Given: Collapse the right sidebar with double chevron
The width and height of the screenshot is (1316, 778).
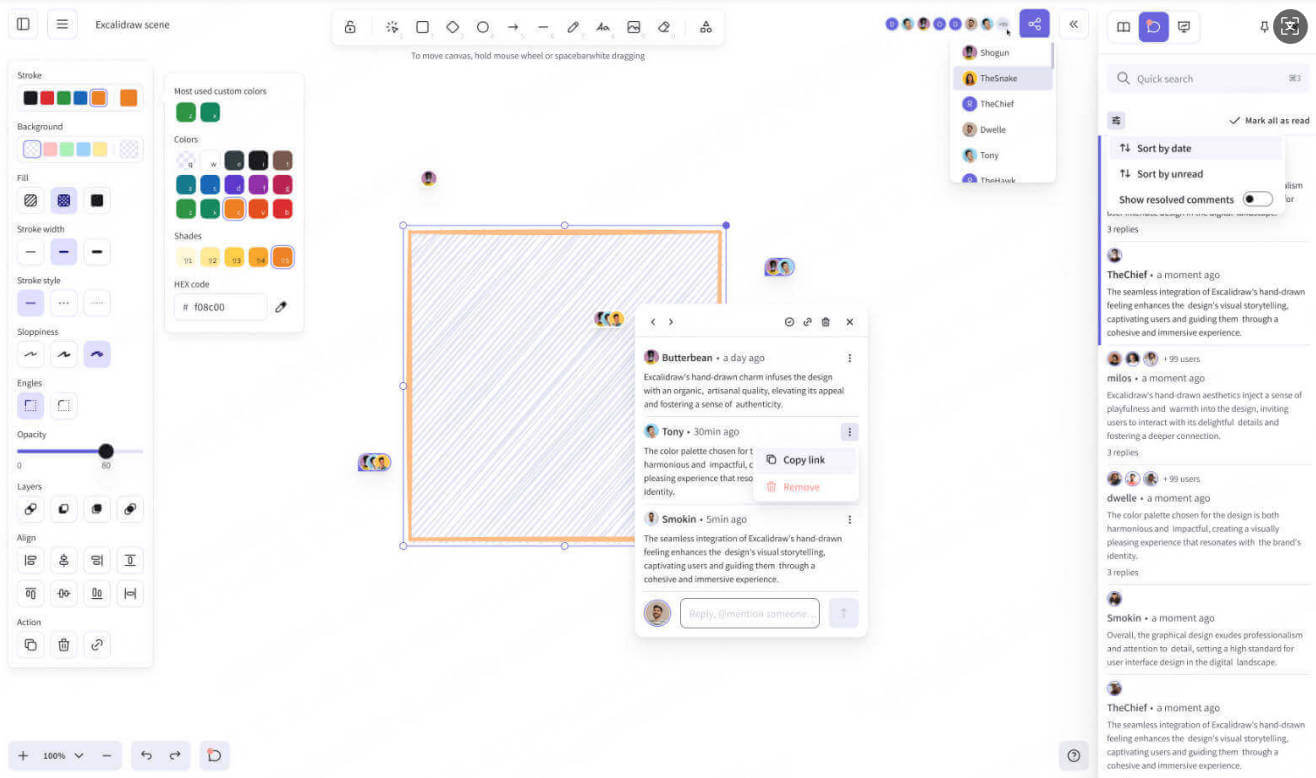Looking at the screenshot, I should (1073, 24).
